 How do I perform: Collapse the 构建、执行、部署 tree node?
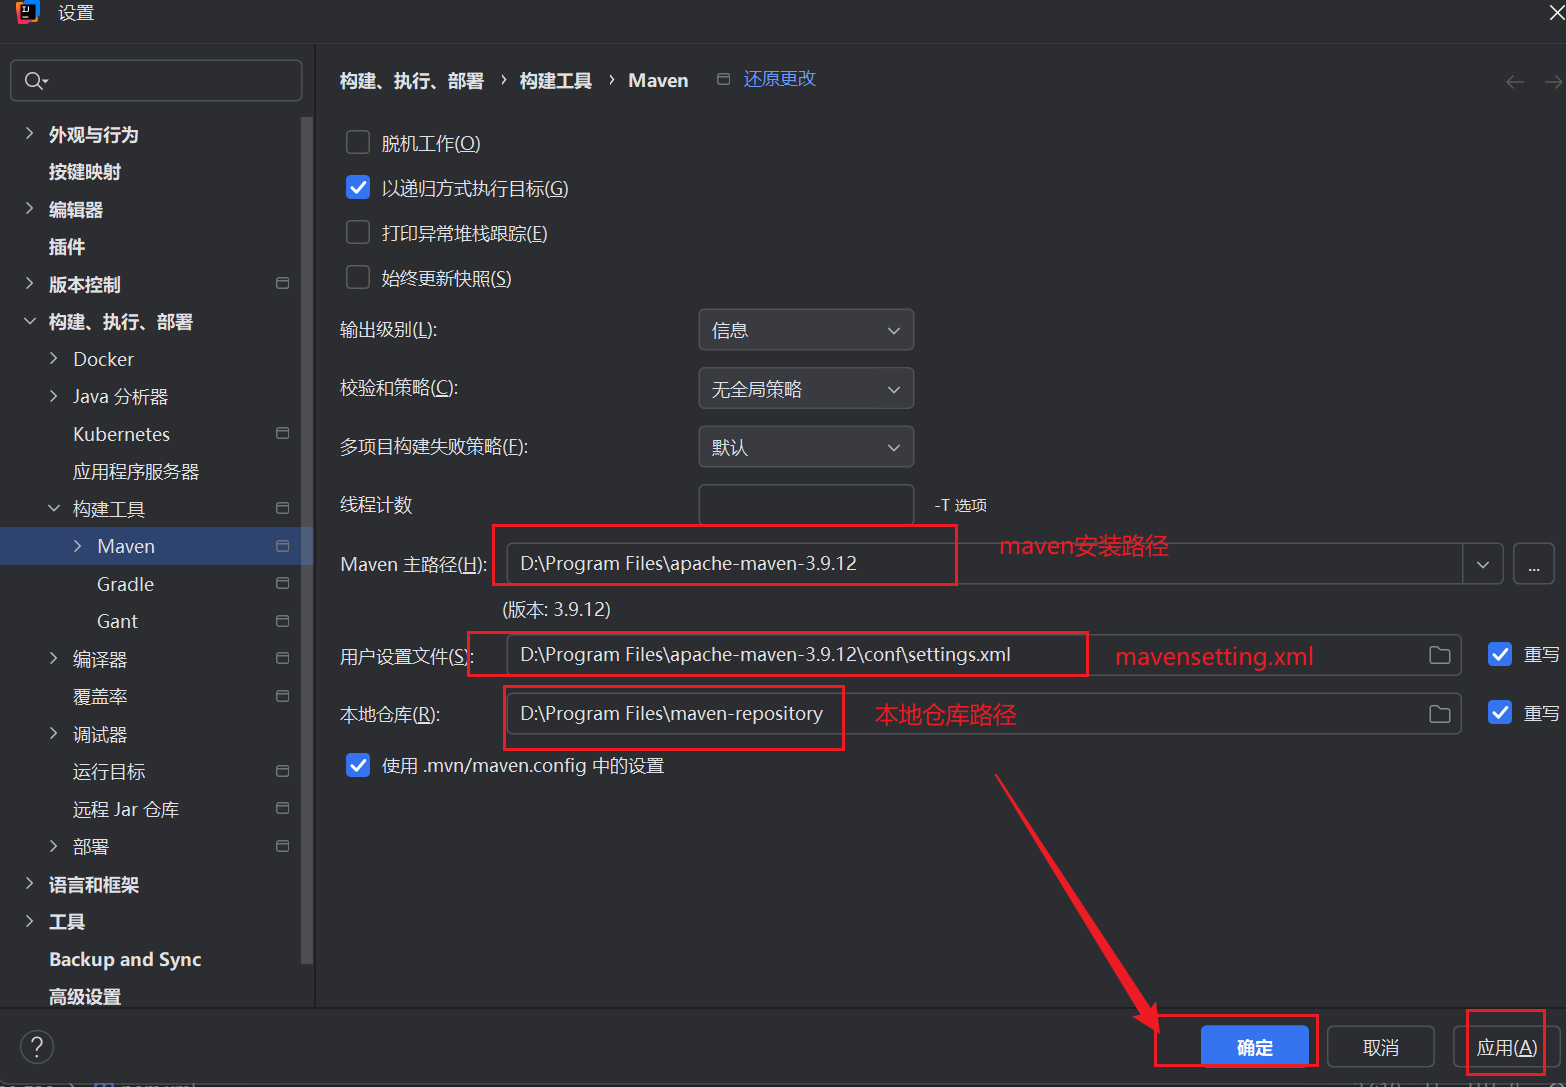tap(29, 321)
